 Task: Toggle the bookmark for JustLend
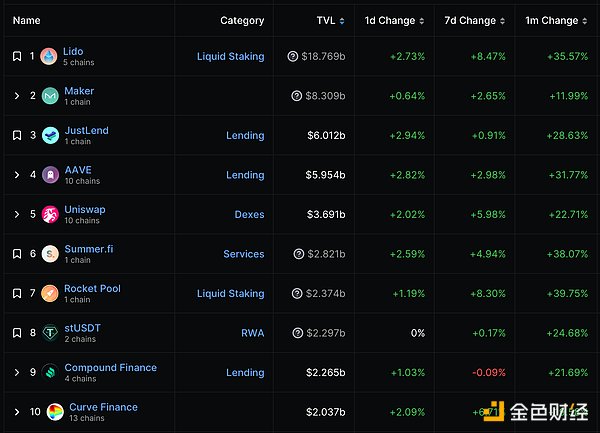(17, 136)
